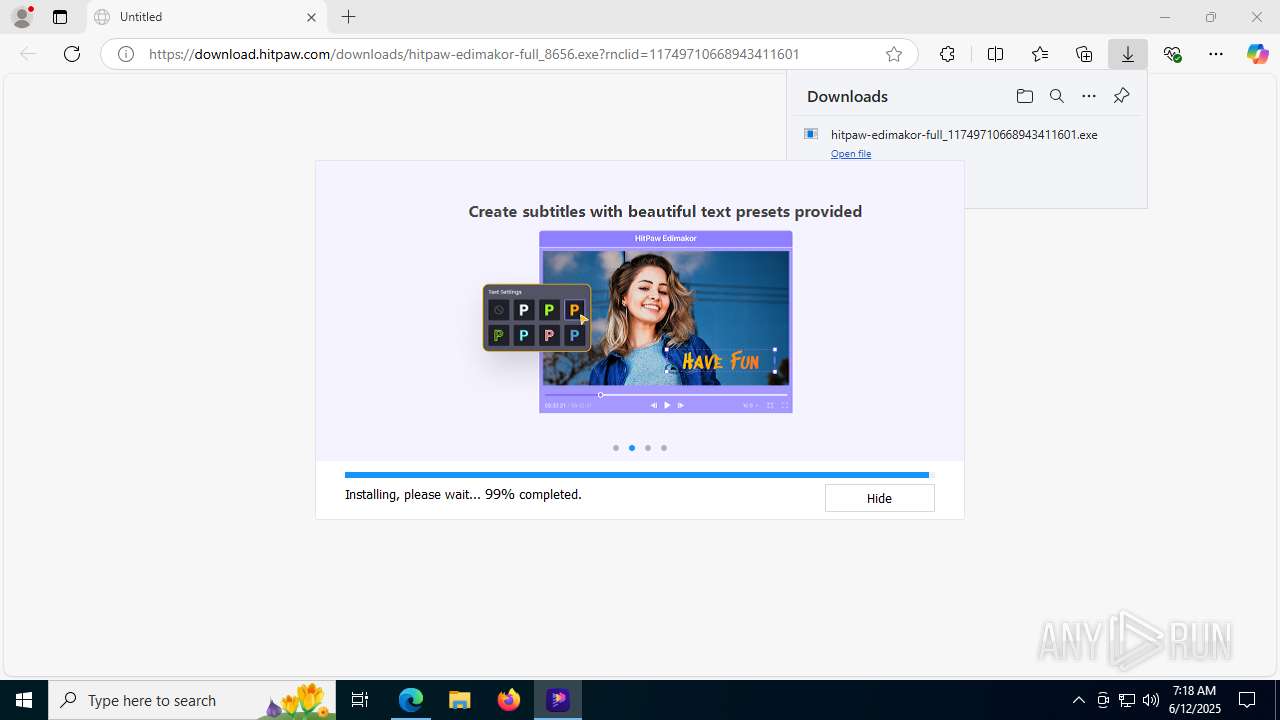Image resolution: width=1280 pixels, height=720 pixels.
Task: Add this page to favorites star
Action: (x=894, y=54)
